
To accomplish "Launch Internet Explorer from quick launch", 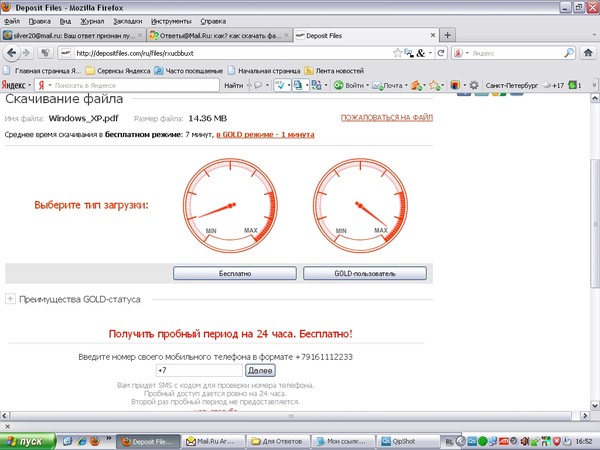I will 82,441.
